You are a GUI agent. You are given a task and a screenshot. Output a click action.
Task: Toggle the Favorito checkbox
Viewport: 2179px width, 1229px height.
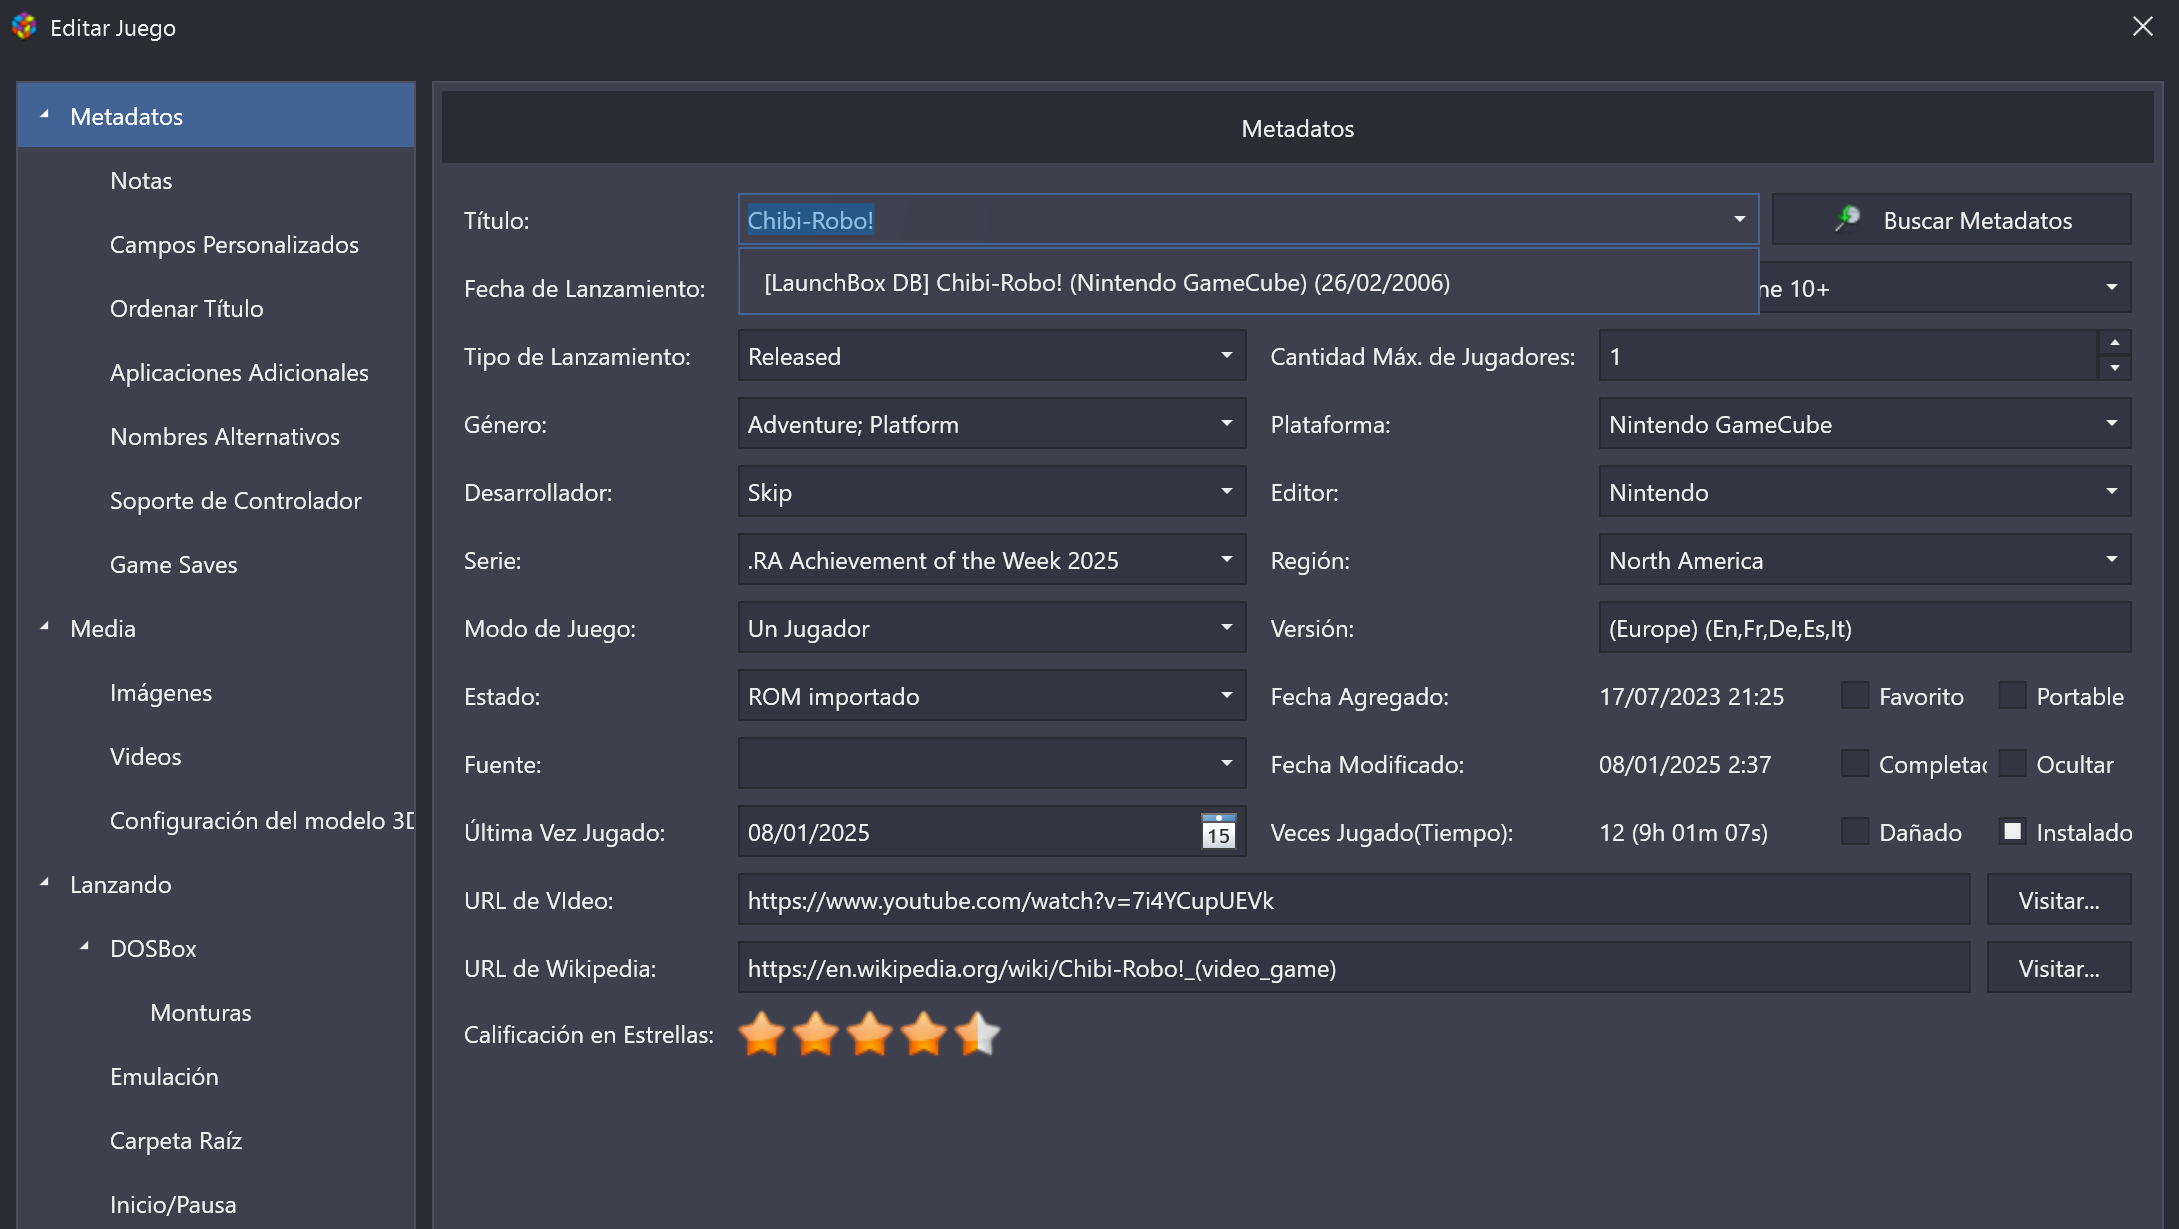[1855, 696]
